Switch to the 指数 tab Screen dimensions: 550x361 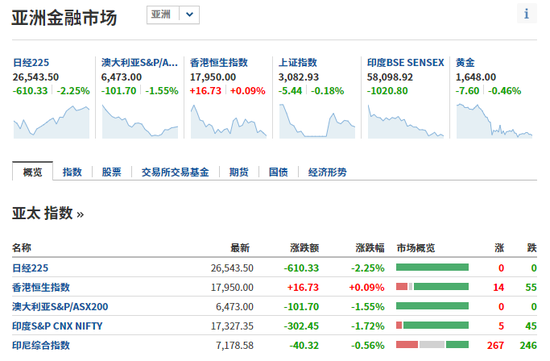tap(72, 172)
